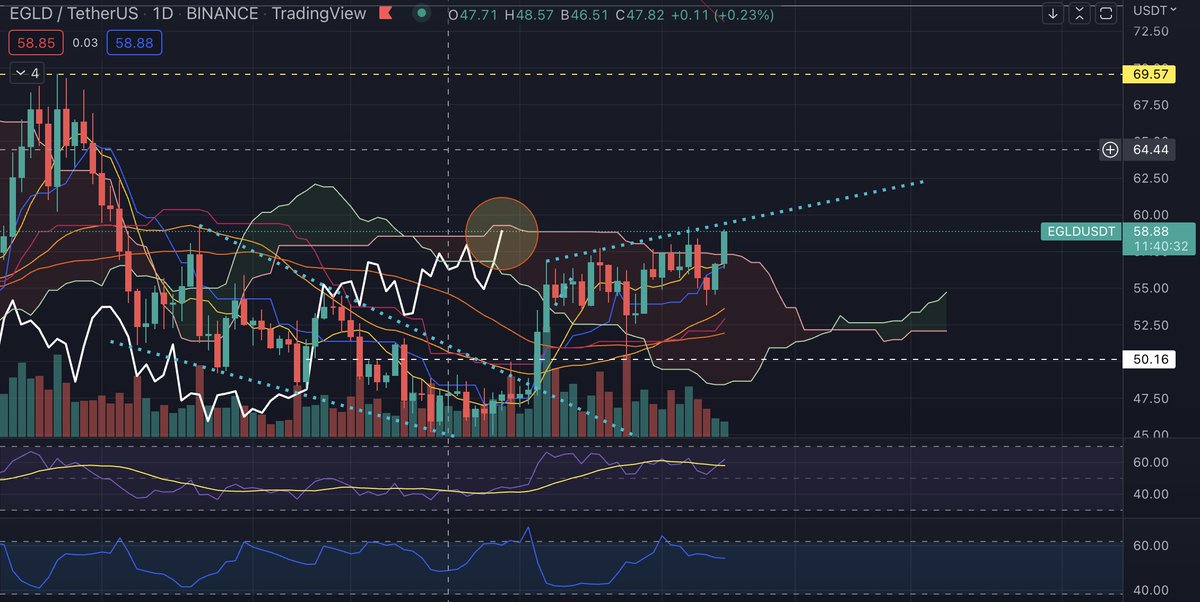Click the EGLDUSDT symbol price label
Image resolution: width=1200 pixels, height=602 pixels.
click(1081, 231)
